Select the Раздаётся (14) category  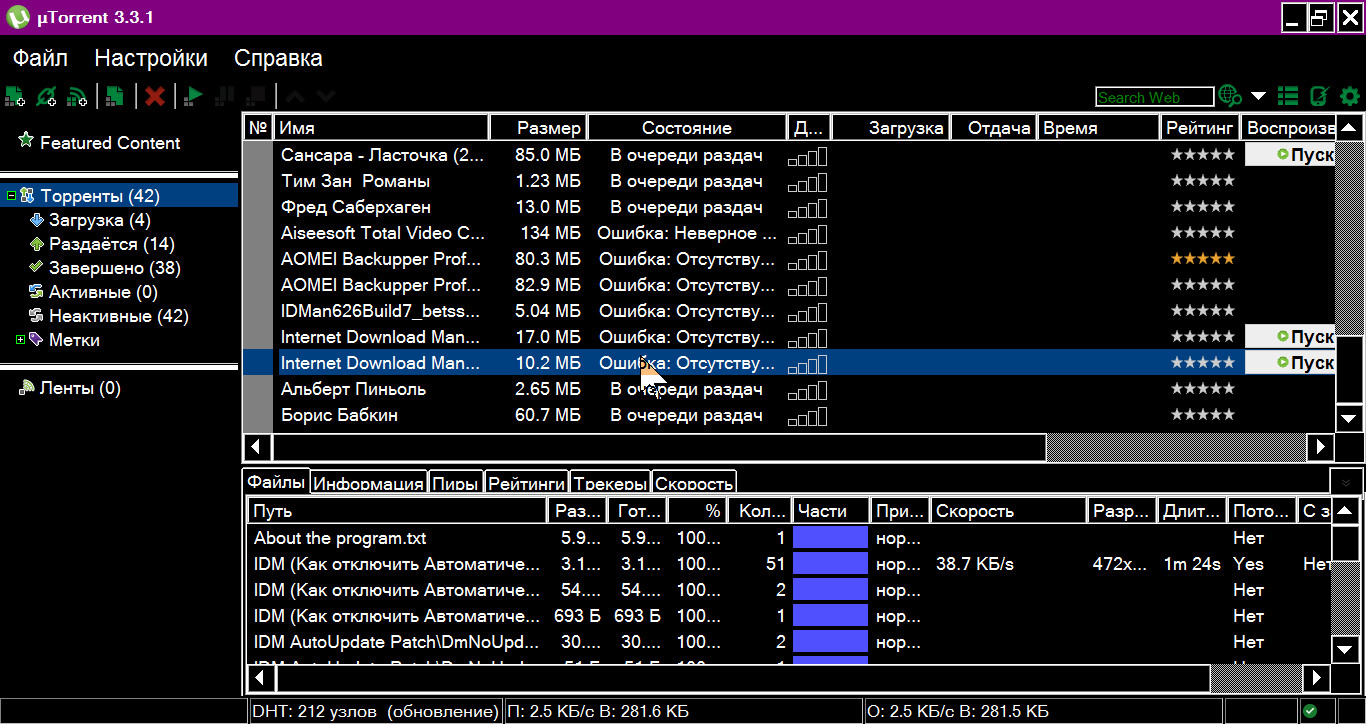pyautogui.click(x=111, y=244)
